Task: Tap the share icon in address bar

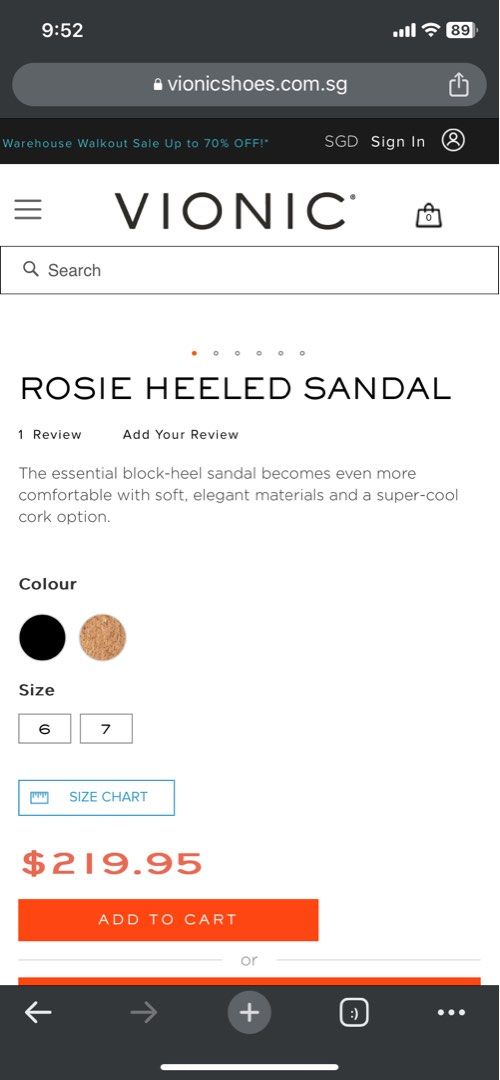Action: 459,85
